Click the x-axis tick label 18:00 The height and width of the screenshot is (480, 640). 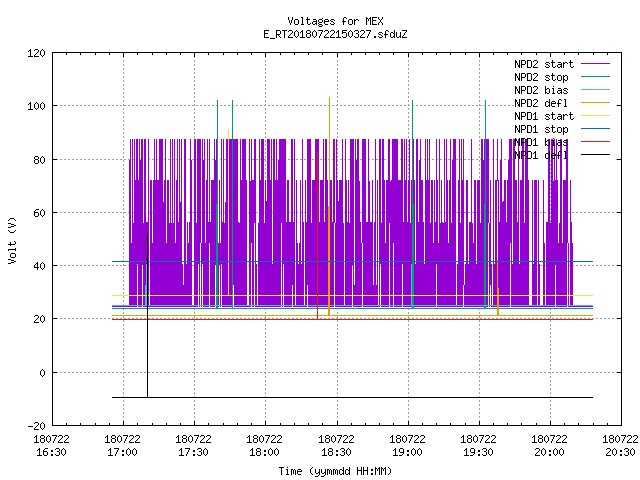coord(264,452)
